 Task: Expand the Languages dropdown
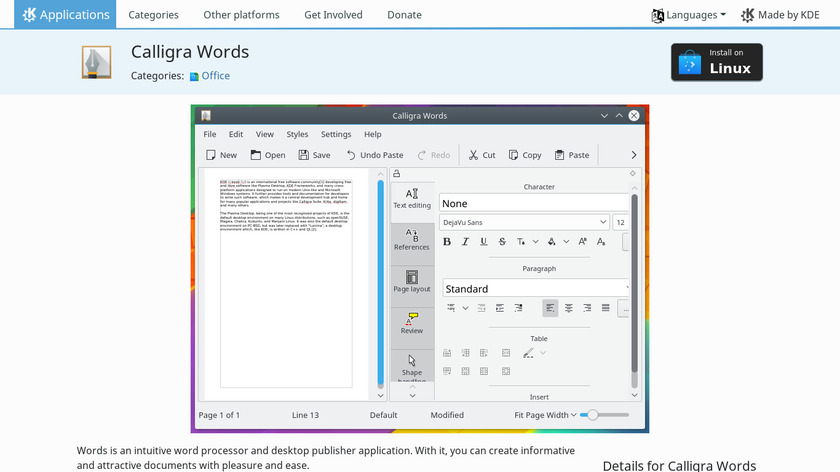(x=689, y=15)
